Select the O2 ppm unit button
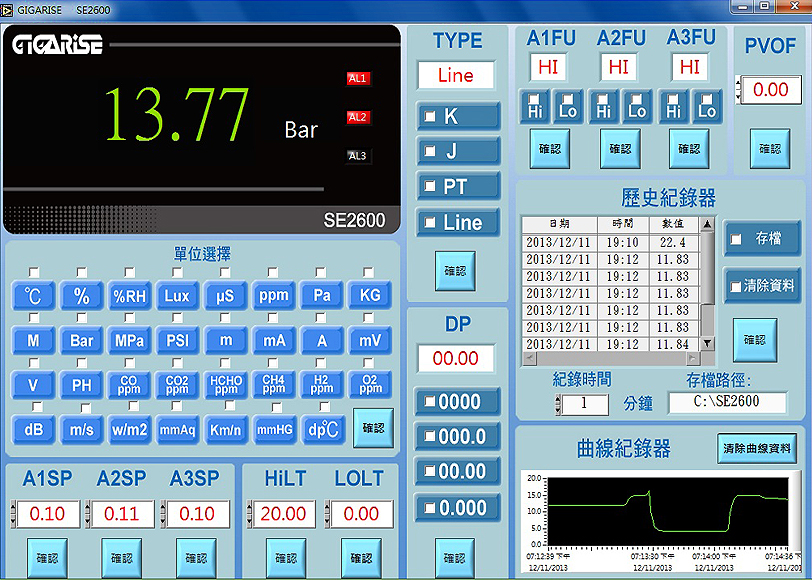 pyautogui.click(x=370, y=385)
